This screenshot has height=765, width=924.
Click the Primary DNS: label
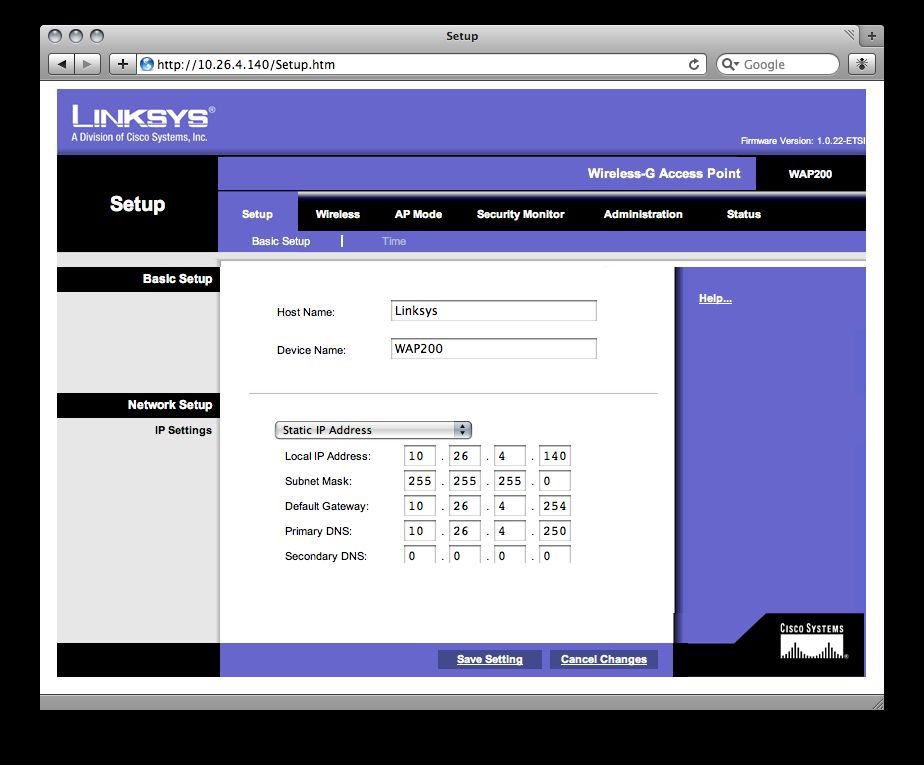(318, 531)
